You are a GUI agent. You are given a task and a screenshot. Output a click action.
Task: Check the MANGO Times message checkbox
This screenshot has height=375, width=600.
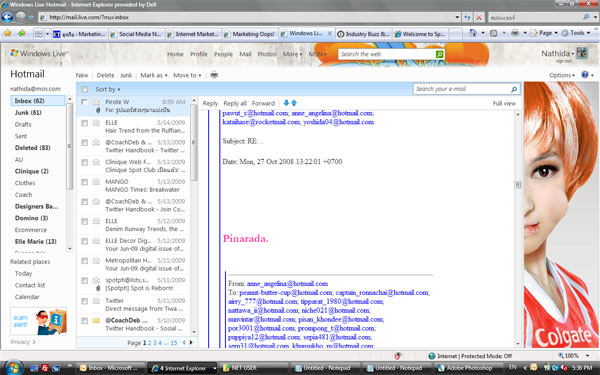[x=84, y=182]
